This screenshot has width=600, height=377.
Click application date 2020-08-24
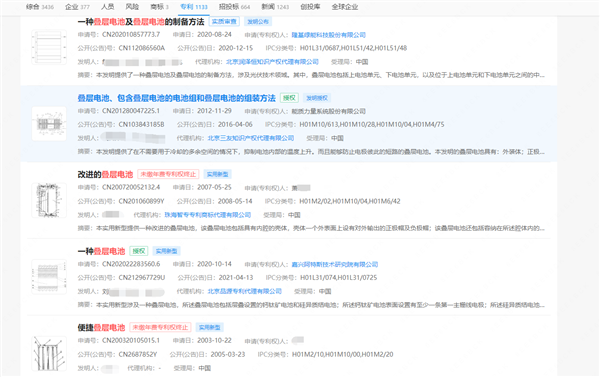(x=214, y=34)
